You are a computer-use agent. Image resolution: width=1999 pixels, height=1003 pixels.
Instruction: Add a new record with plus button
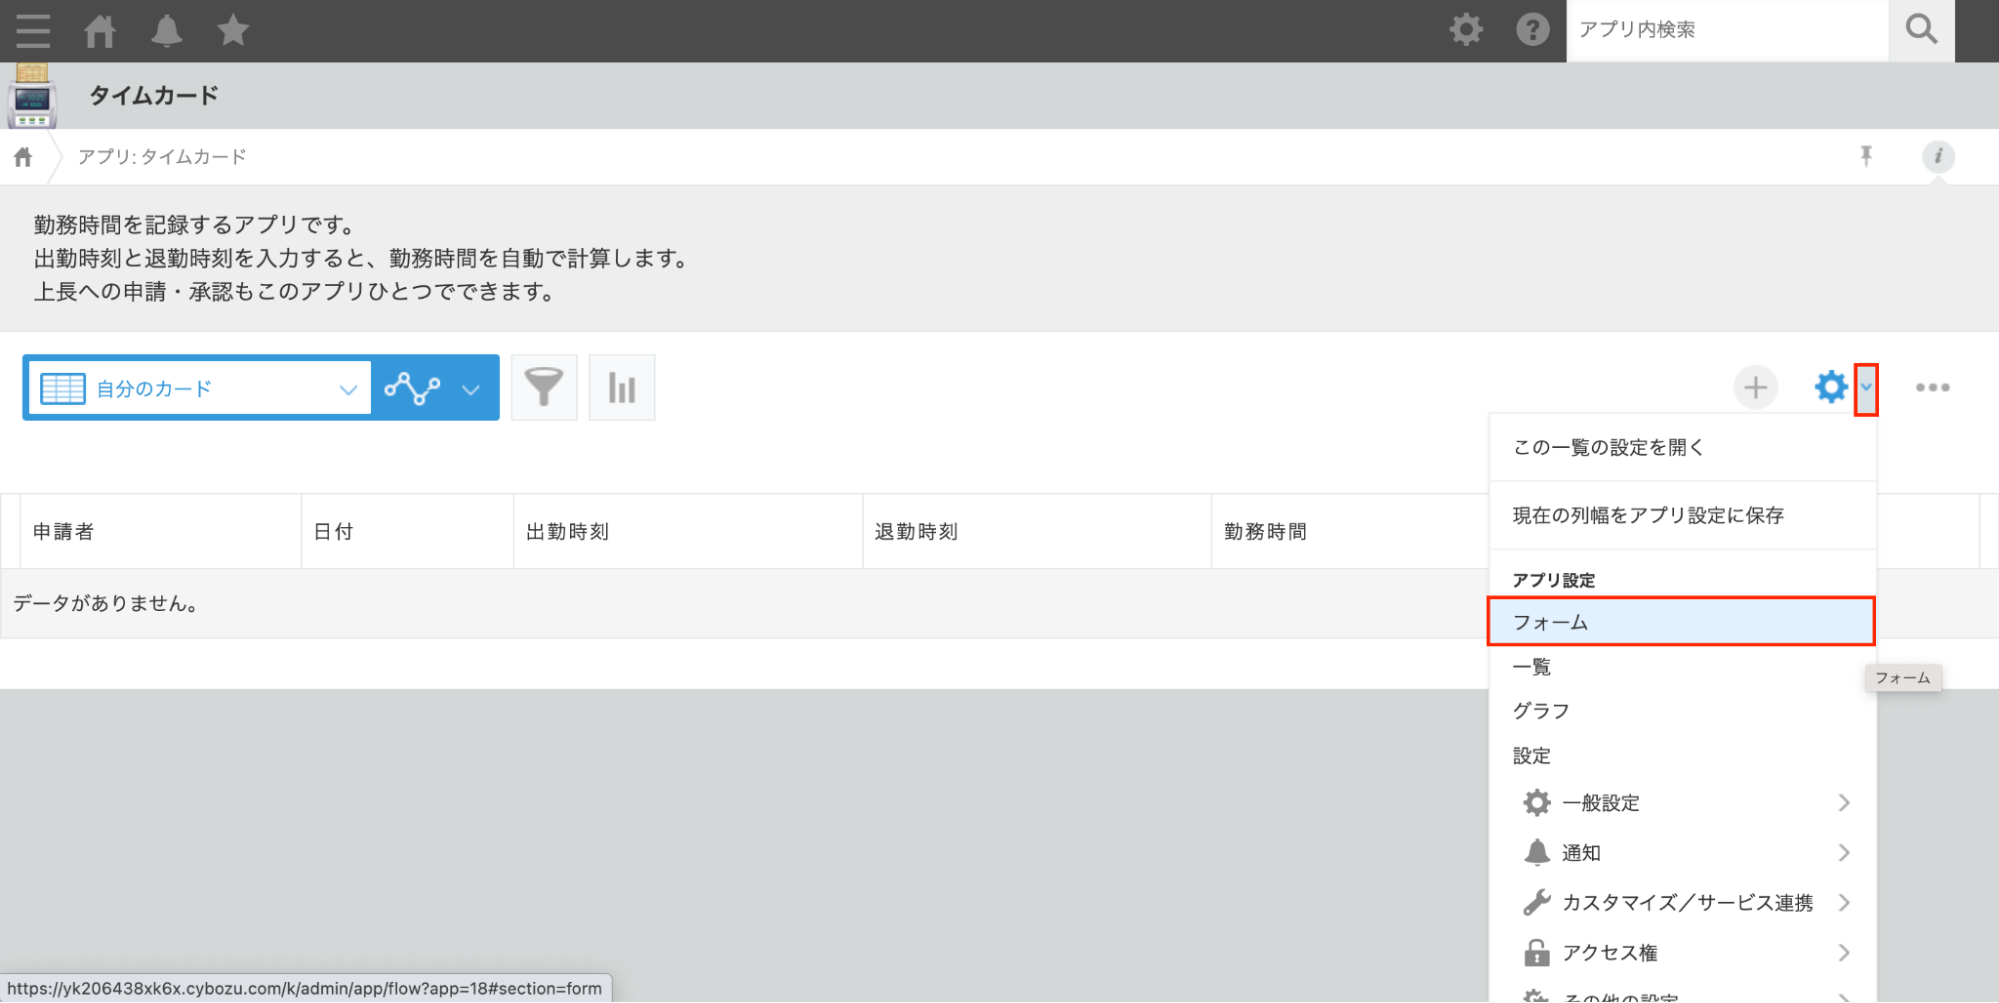point(1755,387)
